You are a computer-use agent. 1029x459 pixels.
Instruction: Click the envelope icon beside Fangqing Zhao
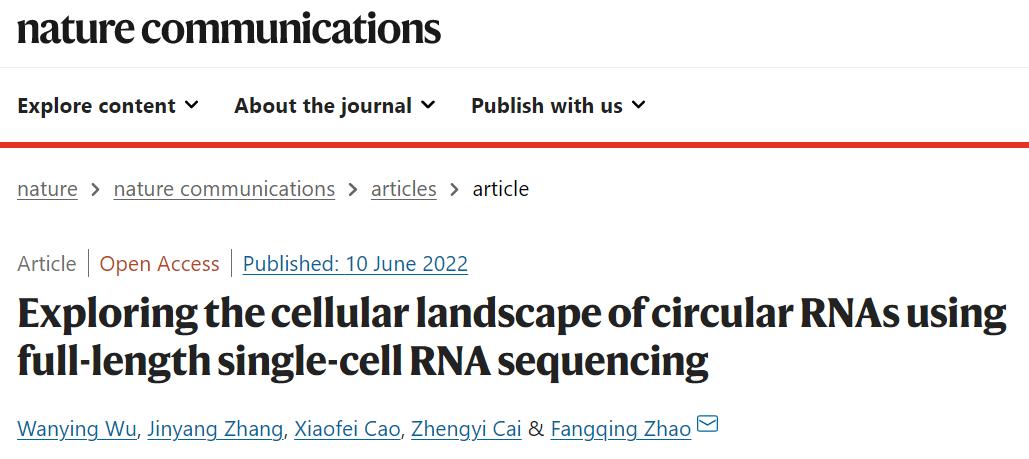click(x=707, y=424)
